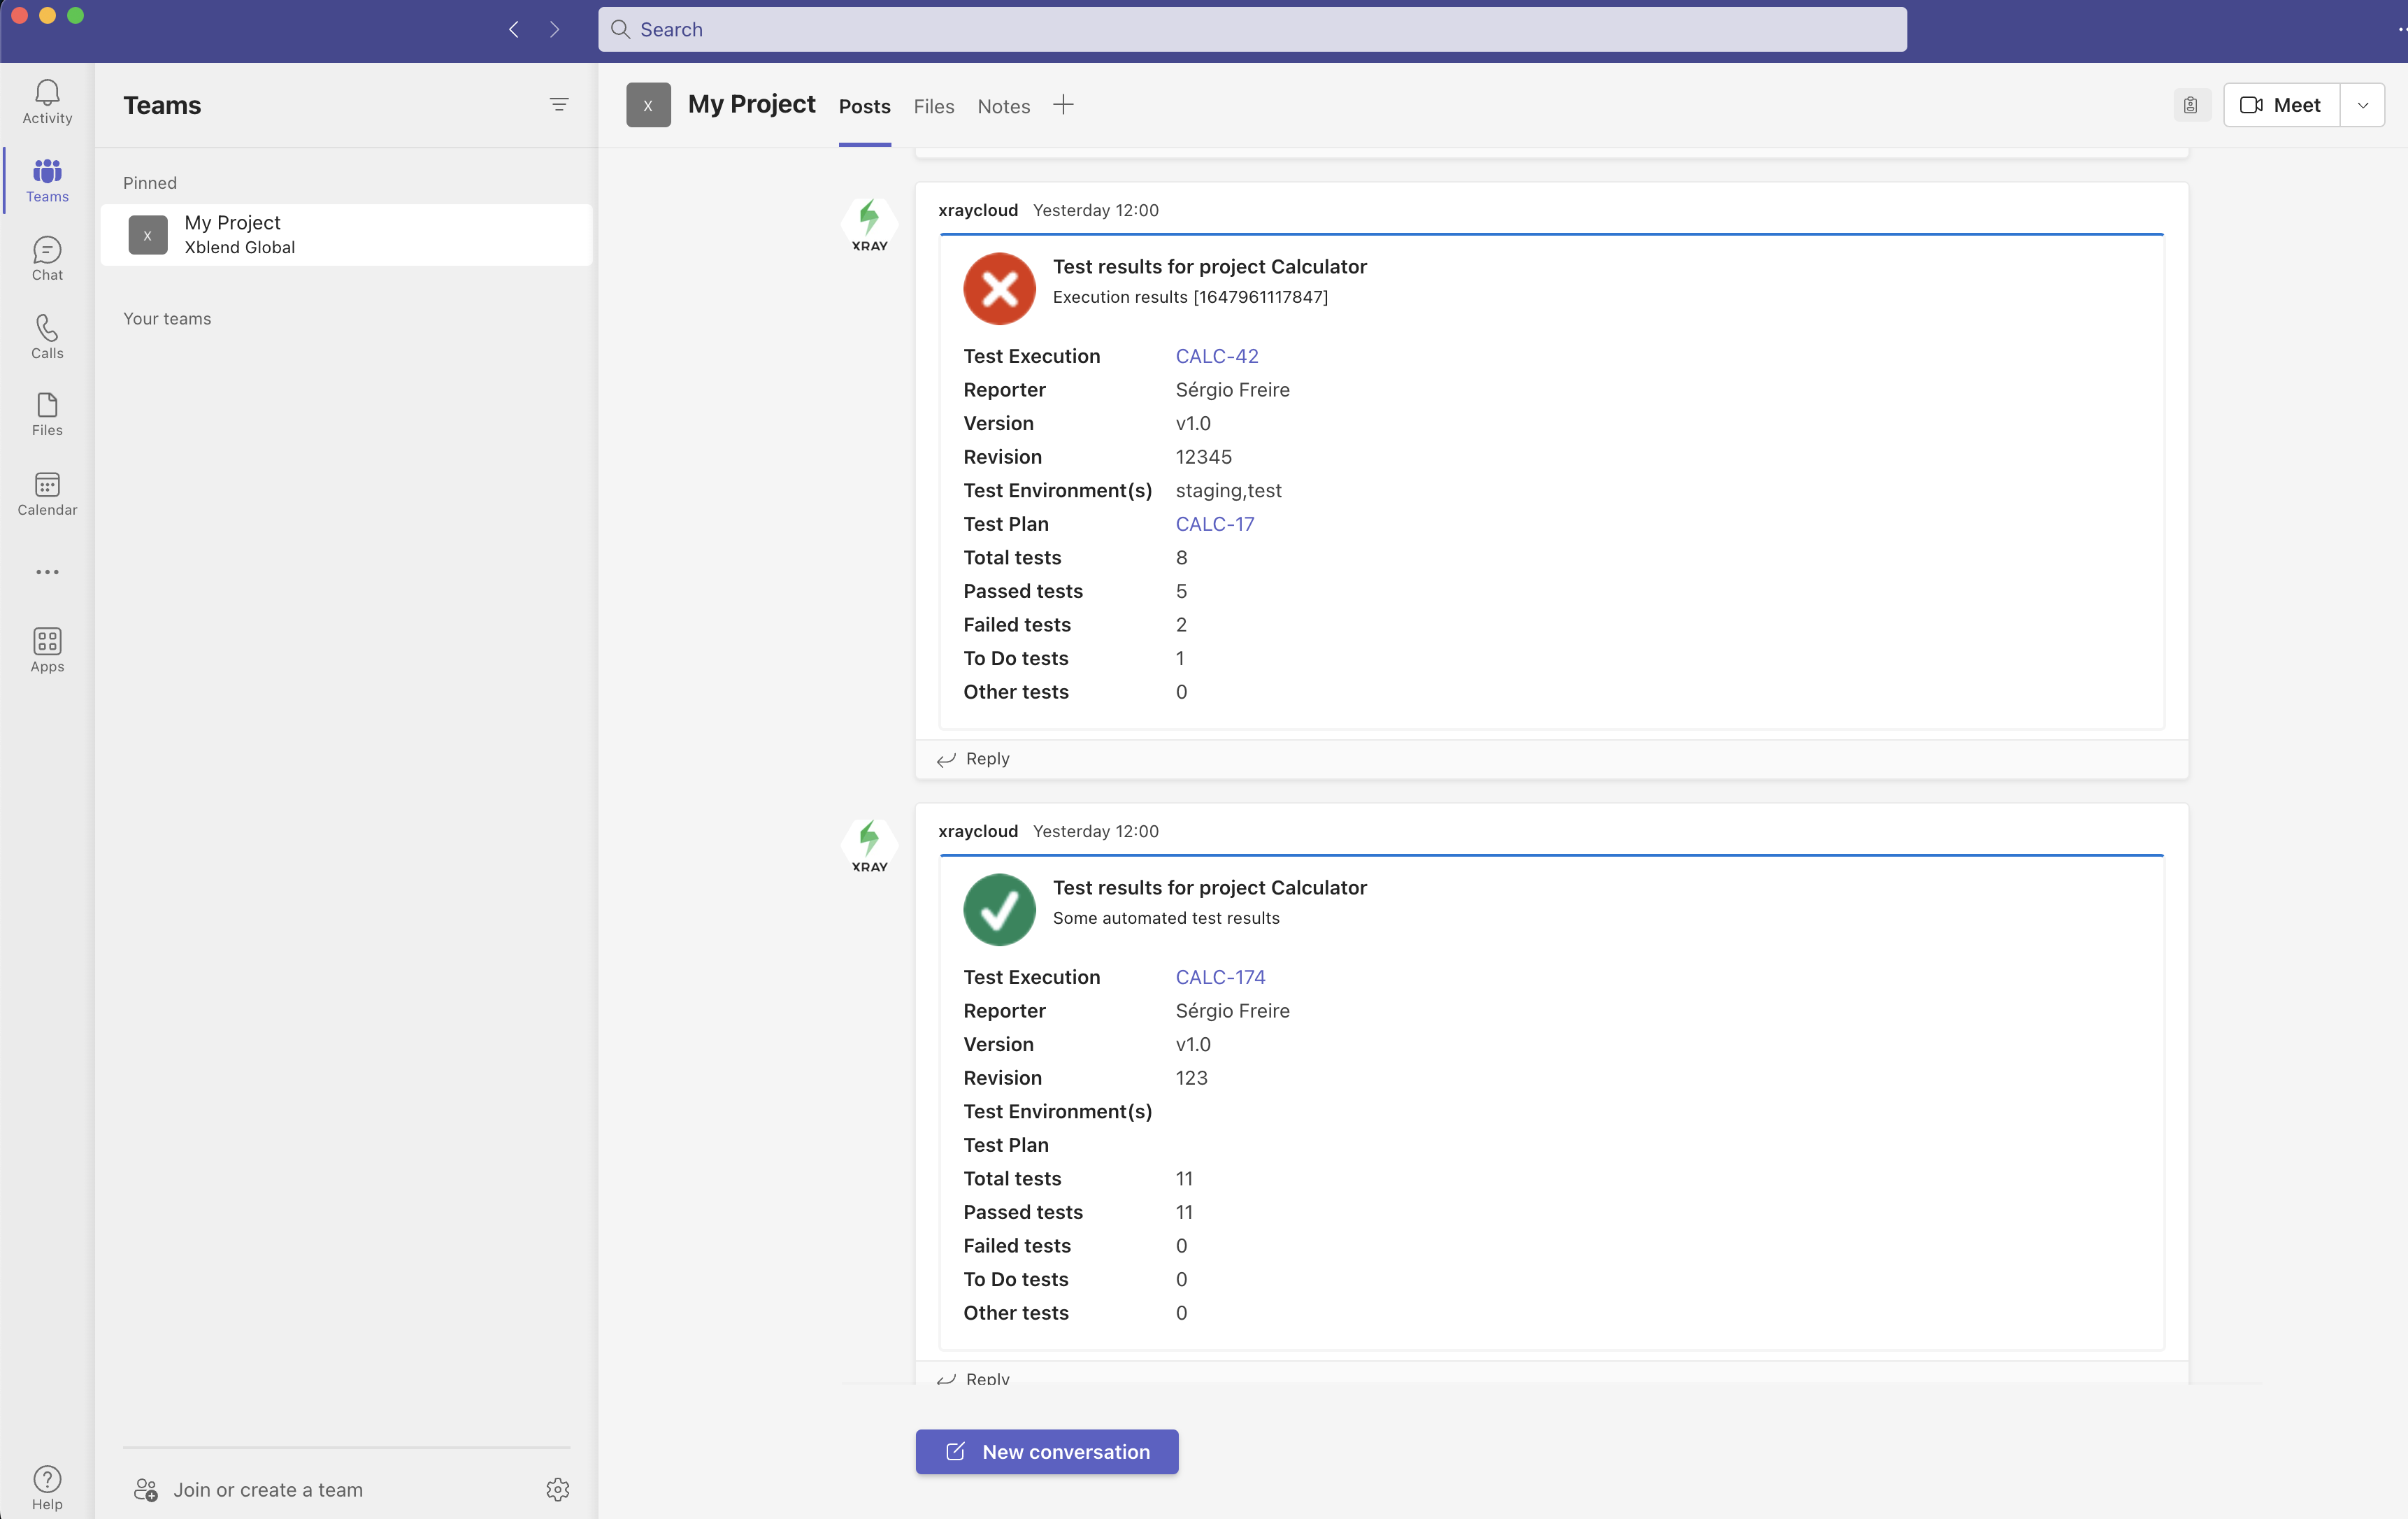Click the xraycloud sender name on first post
The height and width of the screenshot is (1519, 2408).
tap(978, 210)
